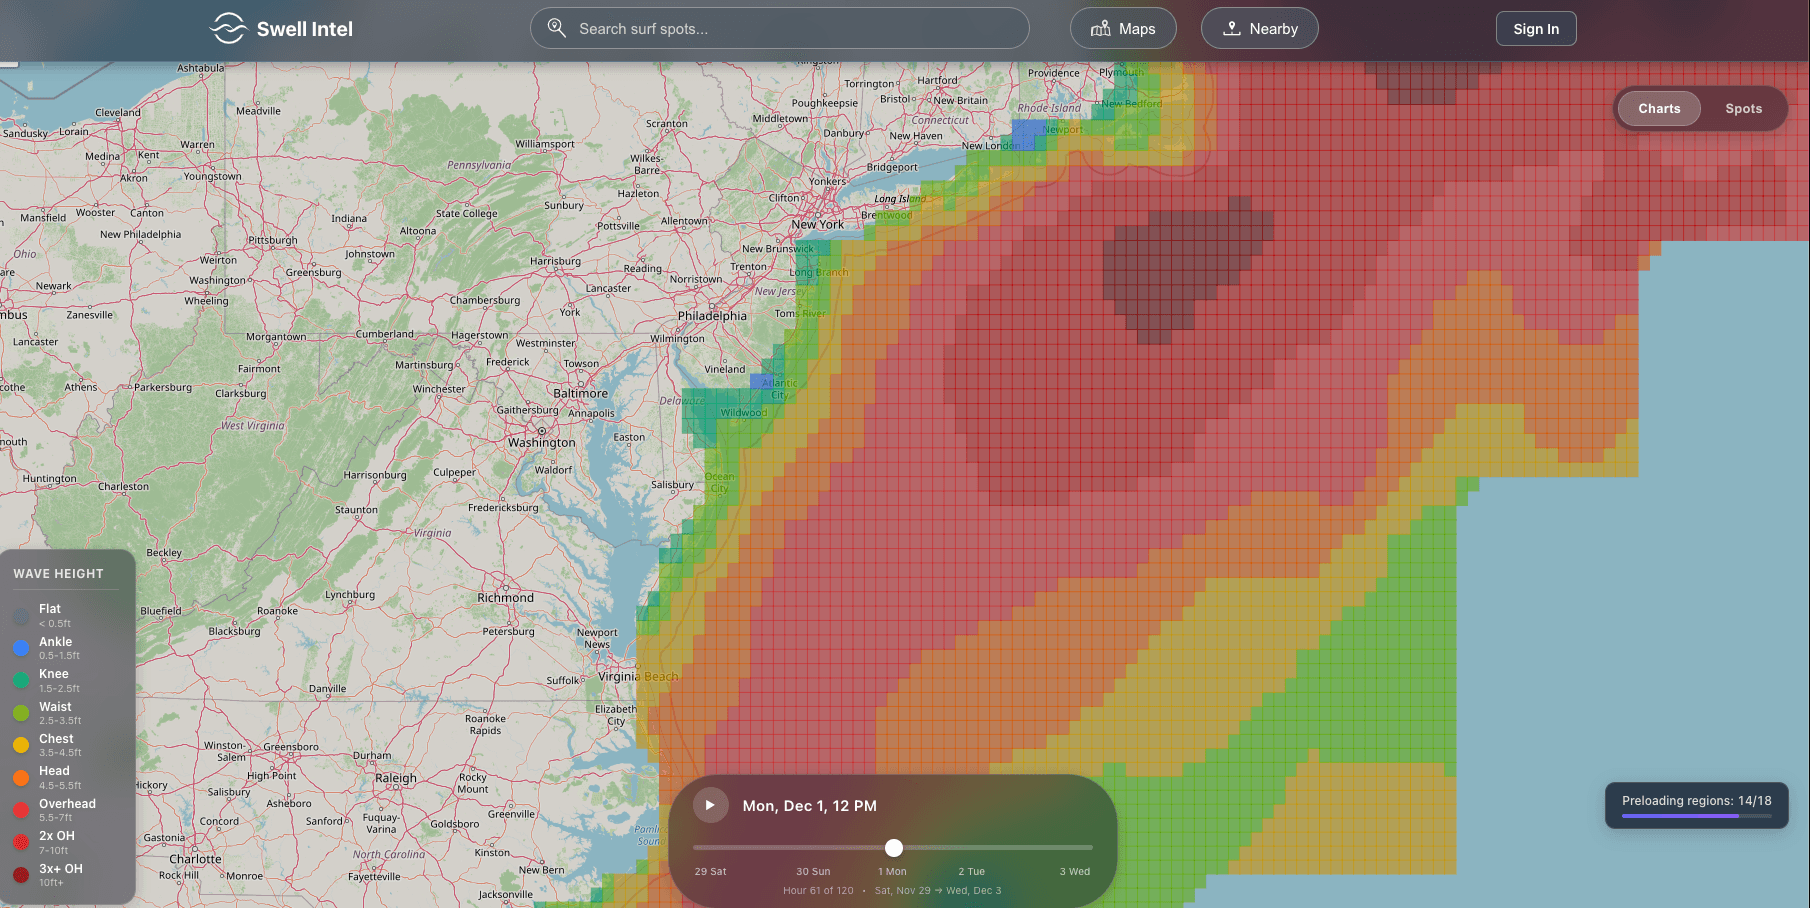Toggle the Knee wave height category
1810x908 pixels.
(22, 680)
